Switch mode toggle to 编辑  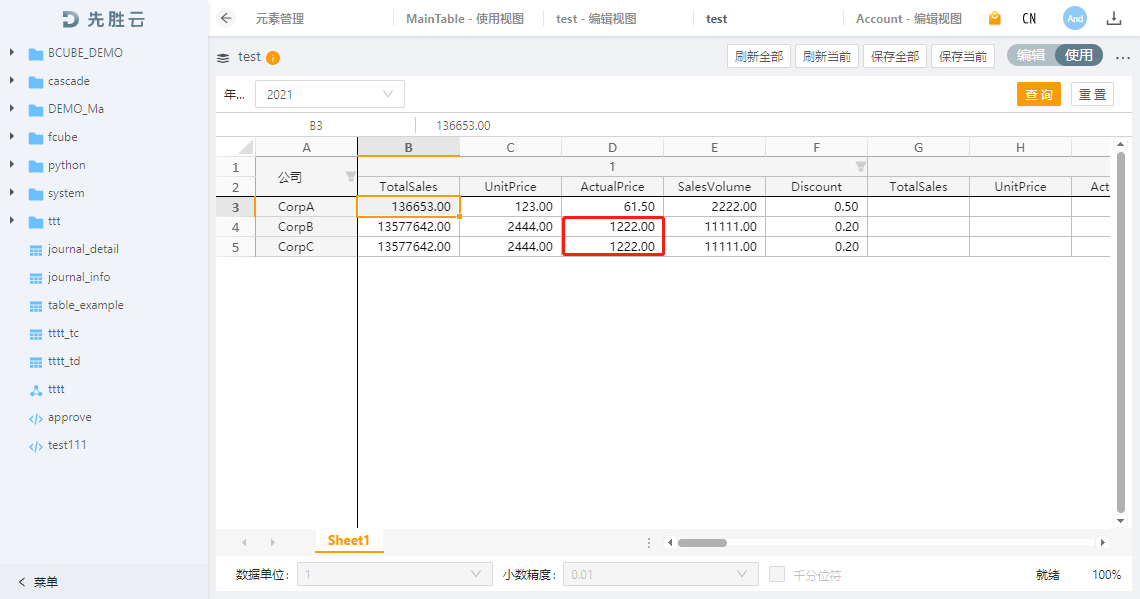coord(1031,56)
